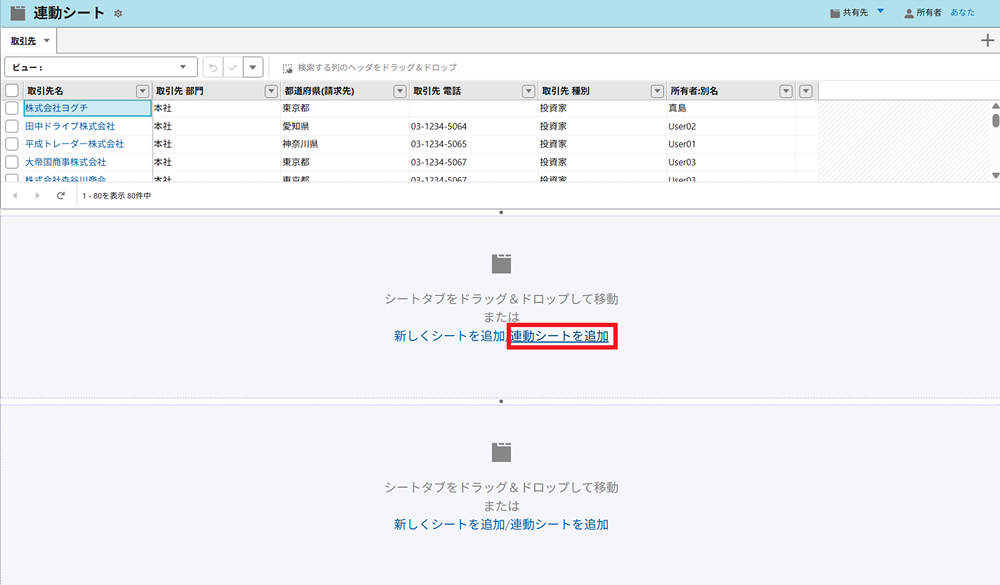Select the 03-1234-5064 phone cell
The width and height of the screenshot is (1000, 585).
click(473, 126)
